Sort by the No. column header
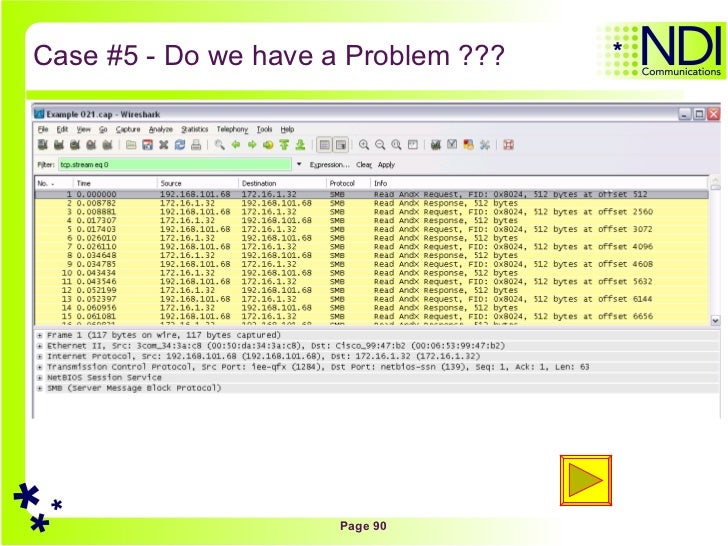The image size is (728, 546). 54,183
